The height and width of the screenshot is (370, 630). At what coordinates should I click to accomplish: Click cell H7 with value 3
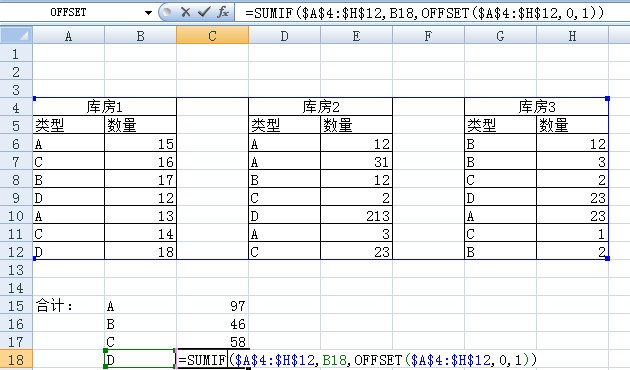coord(572,161)
